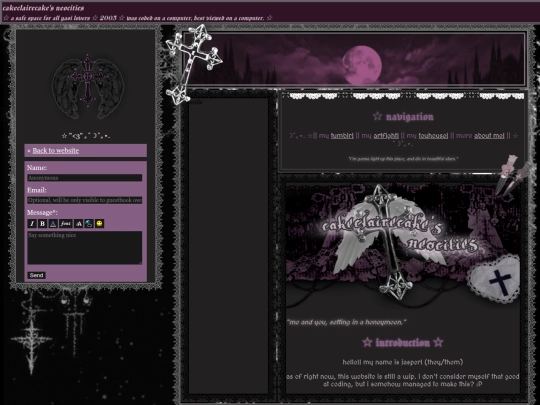Click the lace heart with cross

coord(495,279)
